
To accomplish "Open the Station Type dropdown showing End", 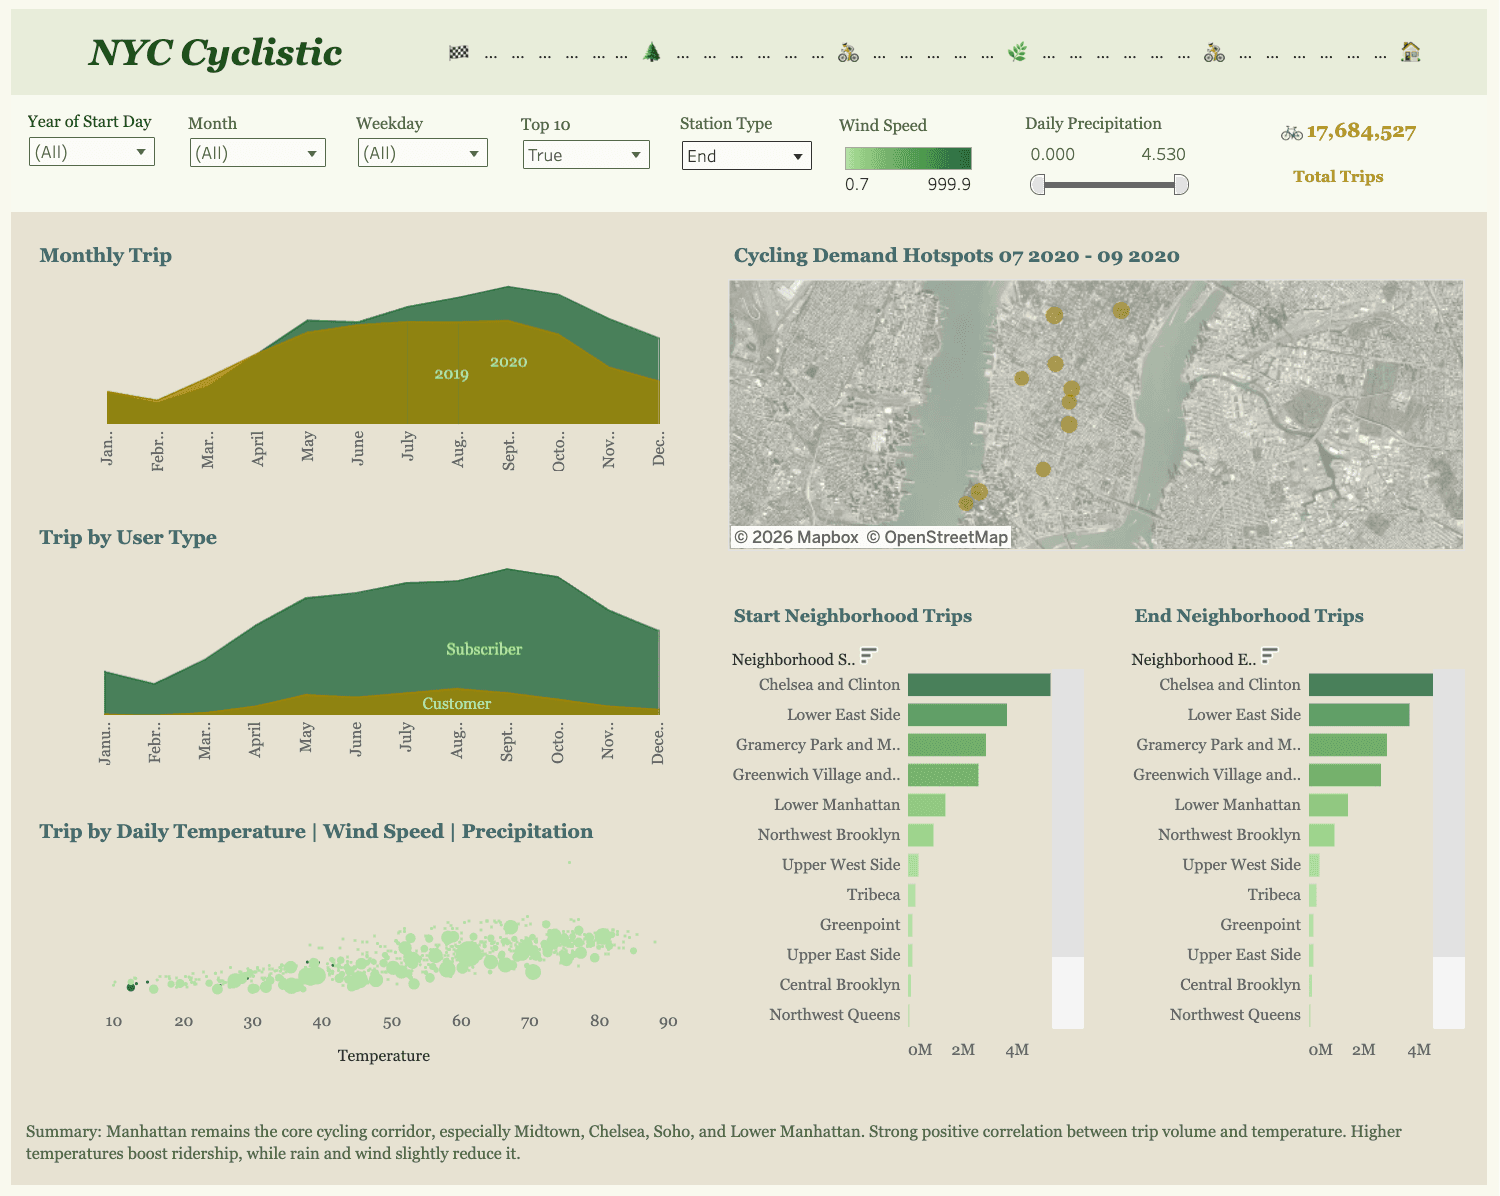I will point(745,155).
